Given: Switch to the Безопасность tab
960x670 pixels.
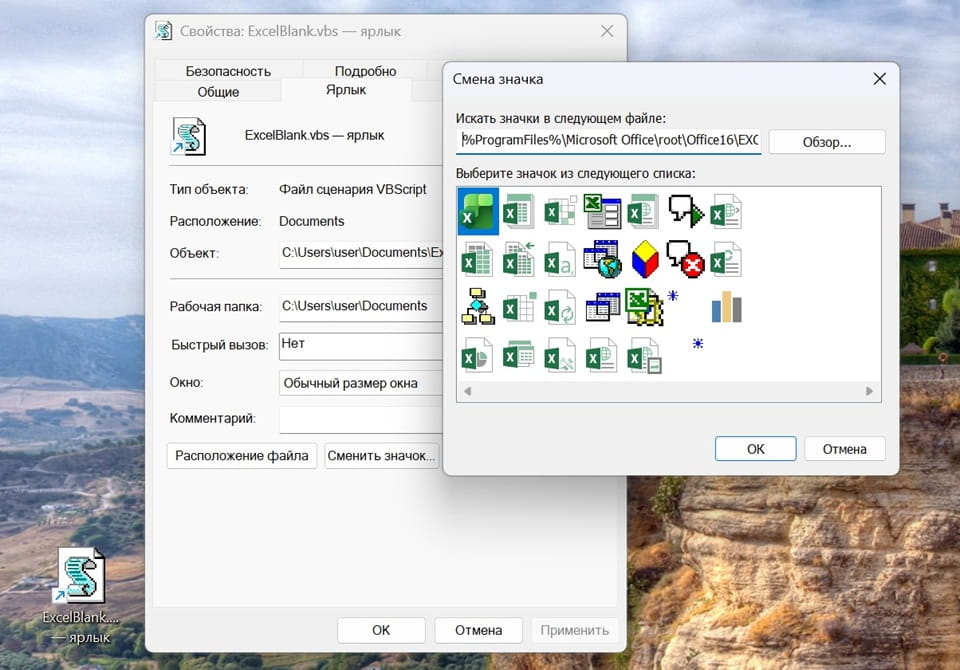Looking at the screenshot, I should [x=228, y=71].
